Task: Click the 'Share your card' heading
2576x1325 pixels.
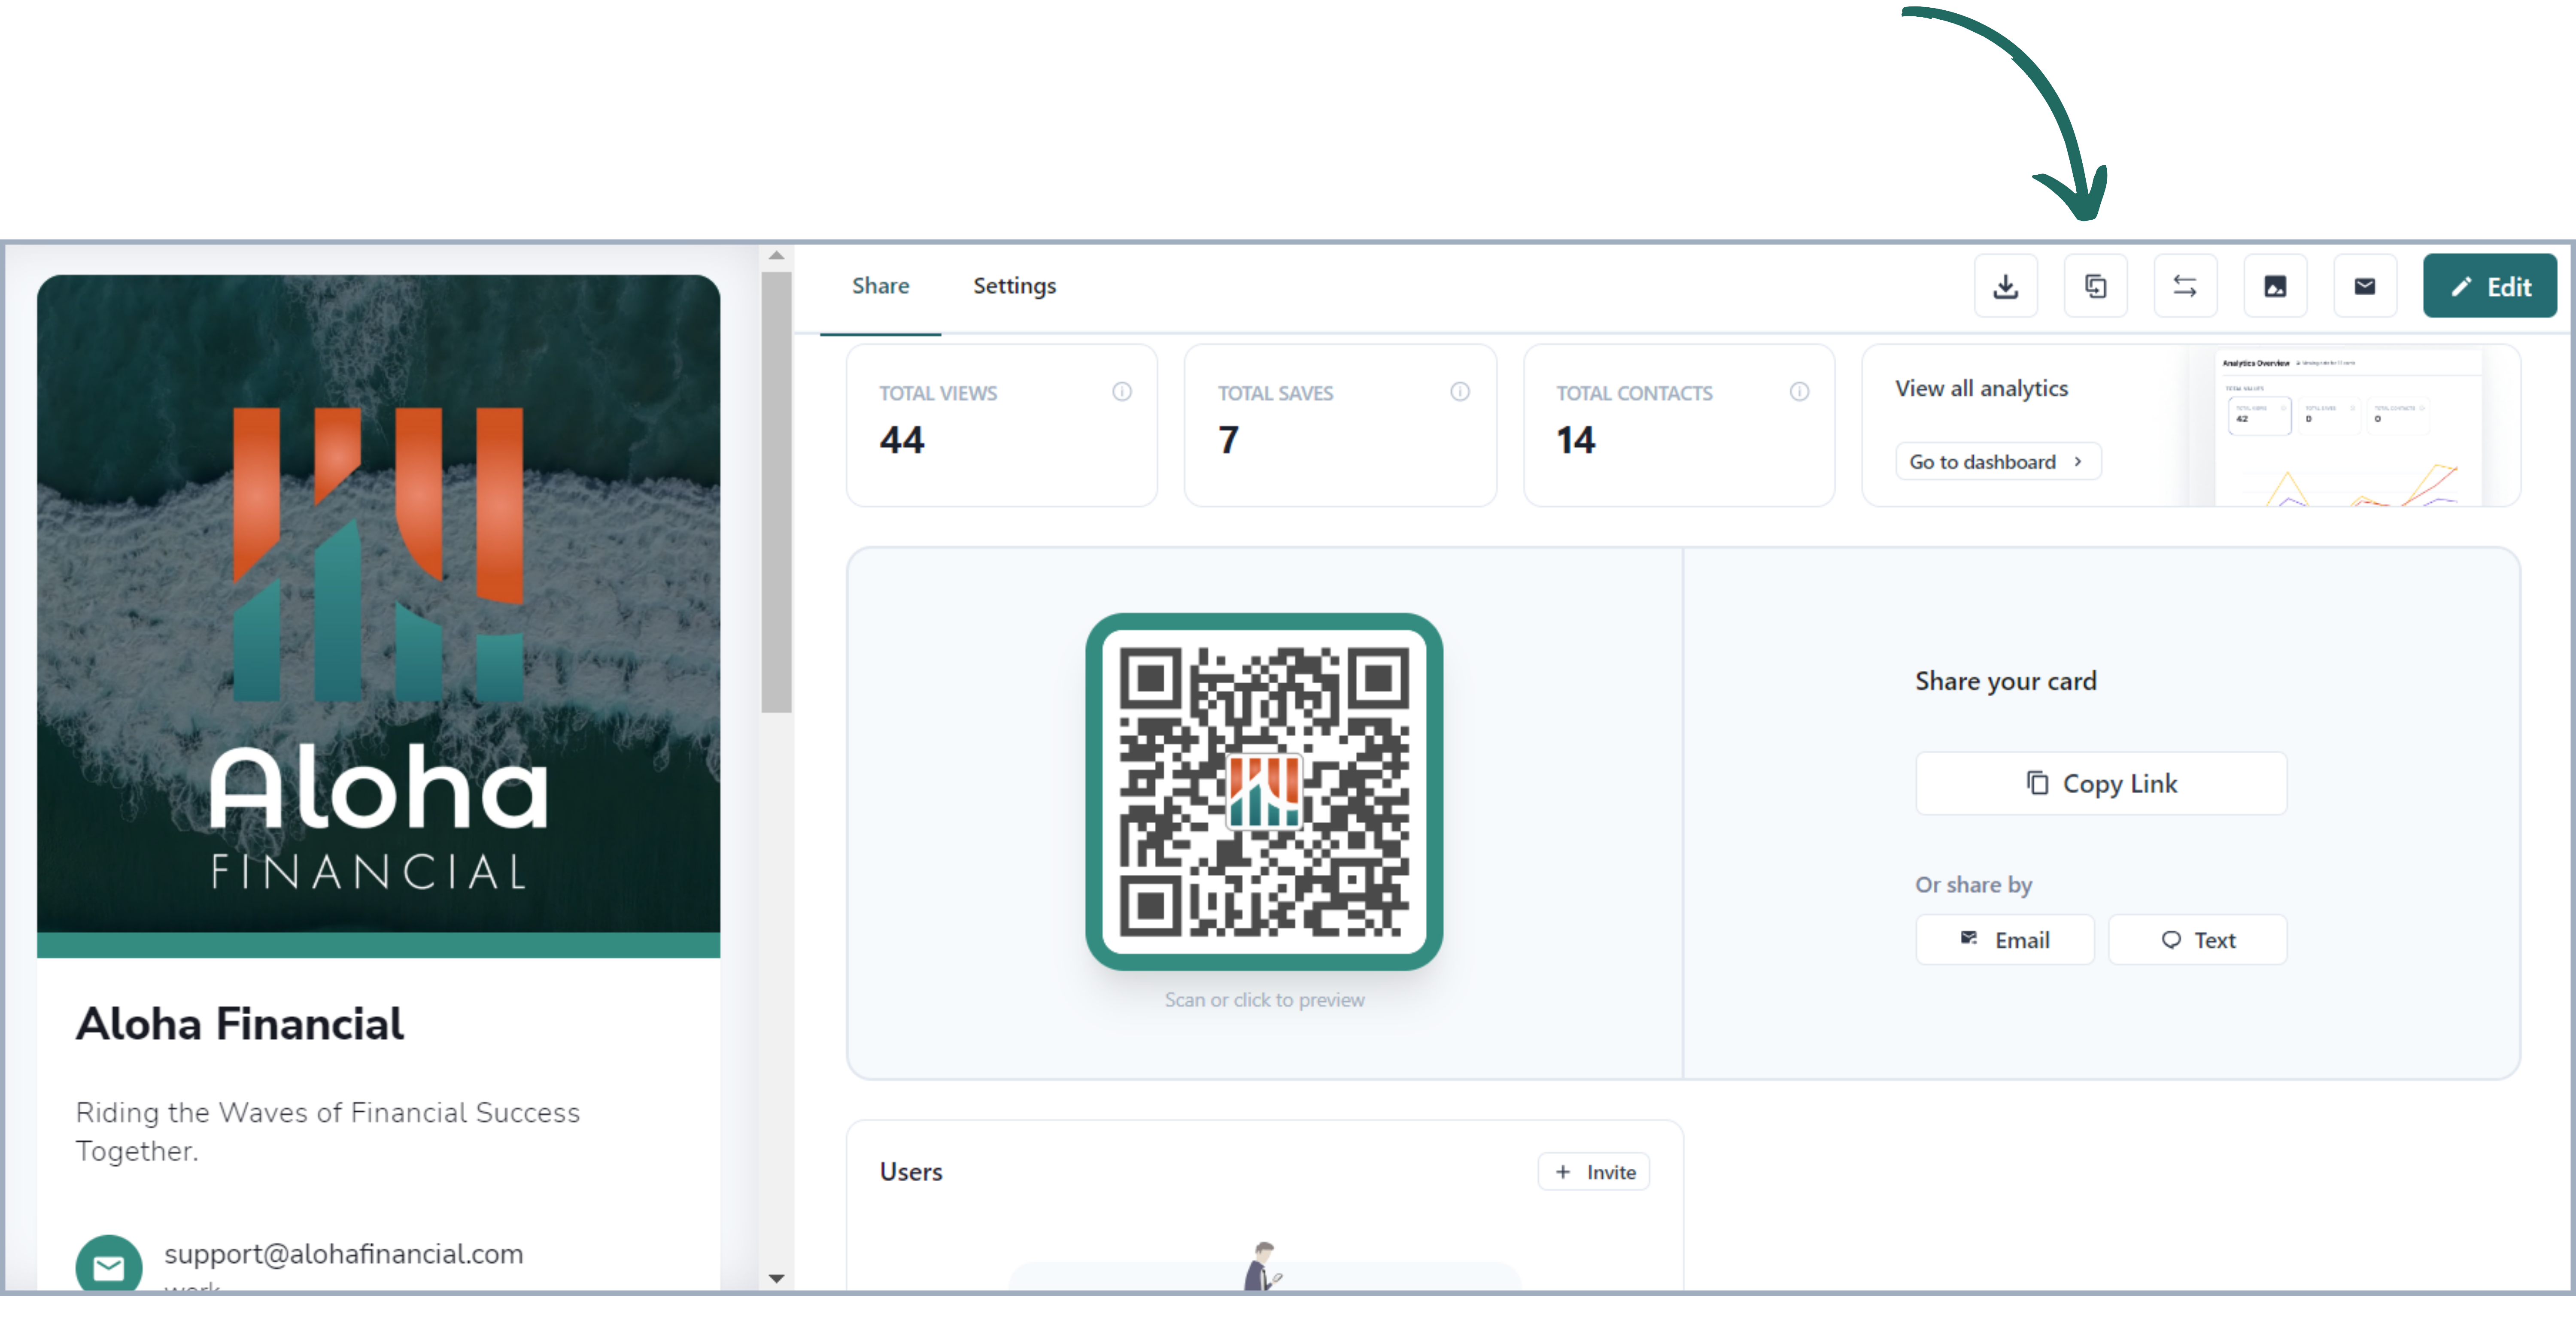Action: point(2005,681)
